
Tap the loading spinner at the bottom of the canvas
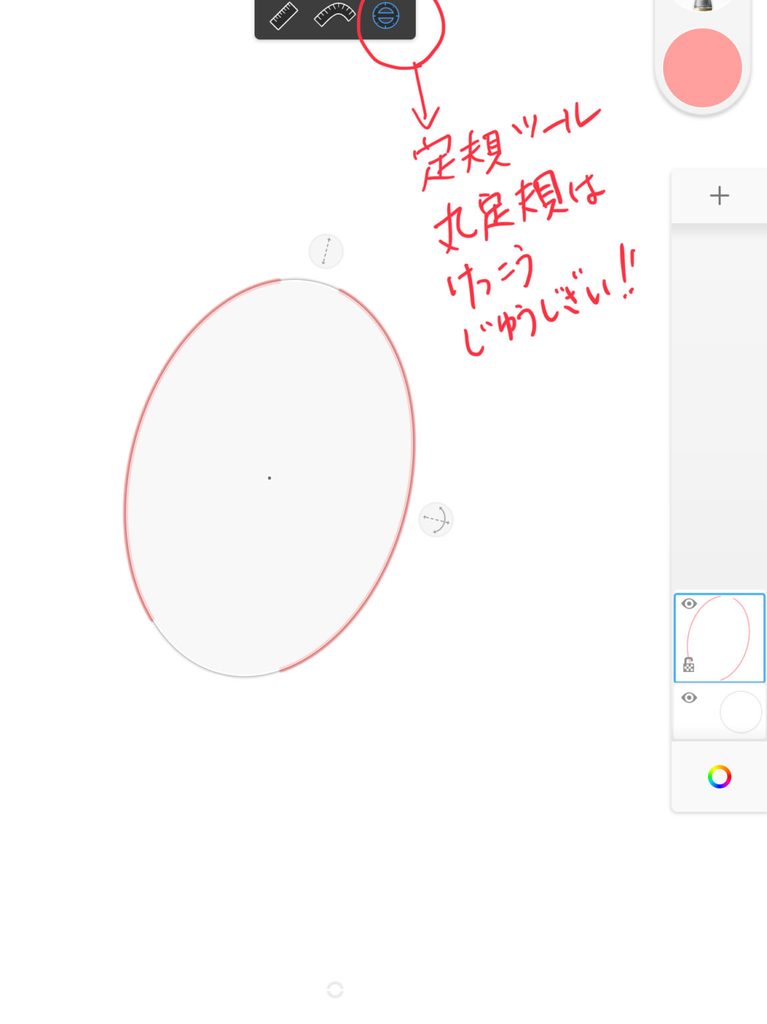click(335, 990)
